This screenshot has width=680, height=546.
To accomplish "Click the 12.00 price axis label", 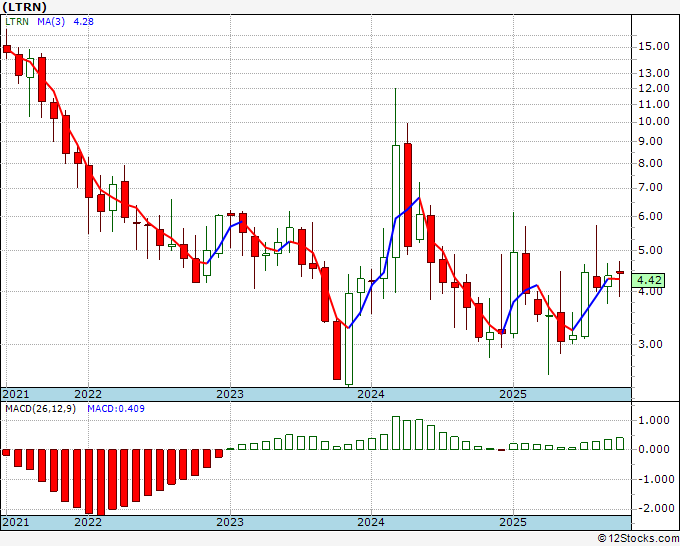I will click(x=654, y=88).
